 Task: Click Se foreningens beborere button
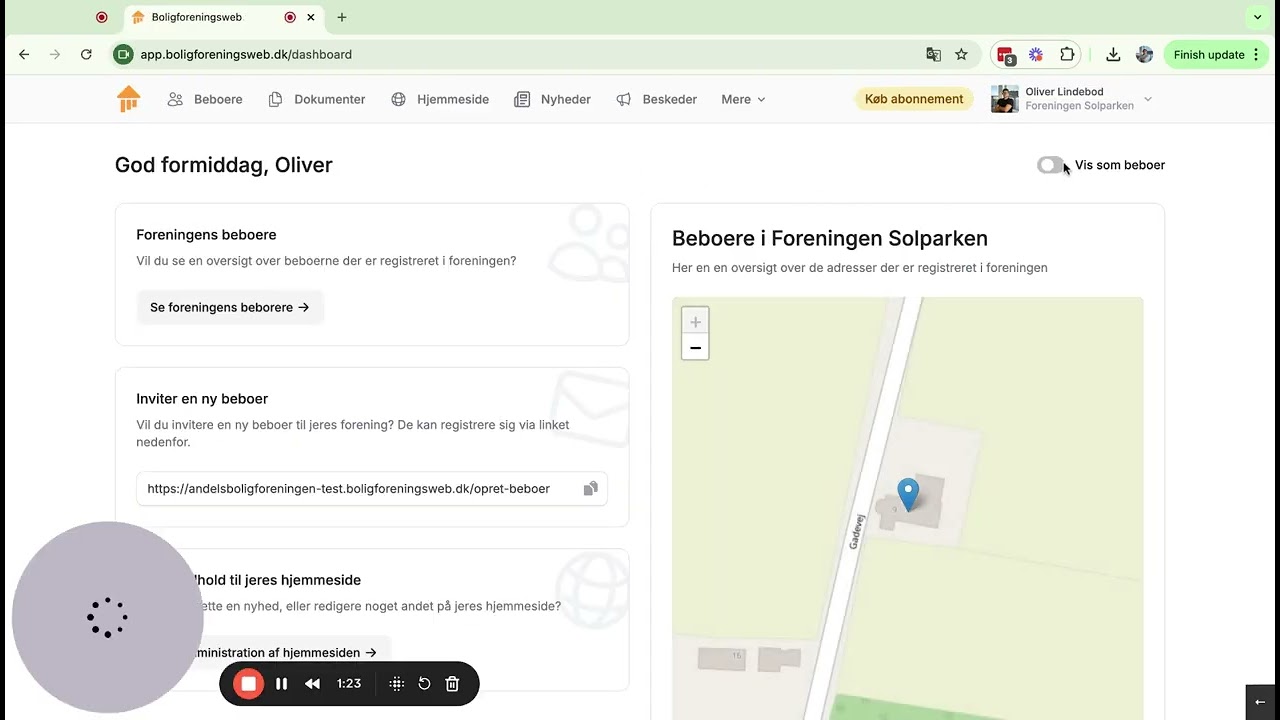coord(230,307)
